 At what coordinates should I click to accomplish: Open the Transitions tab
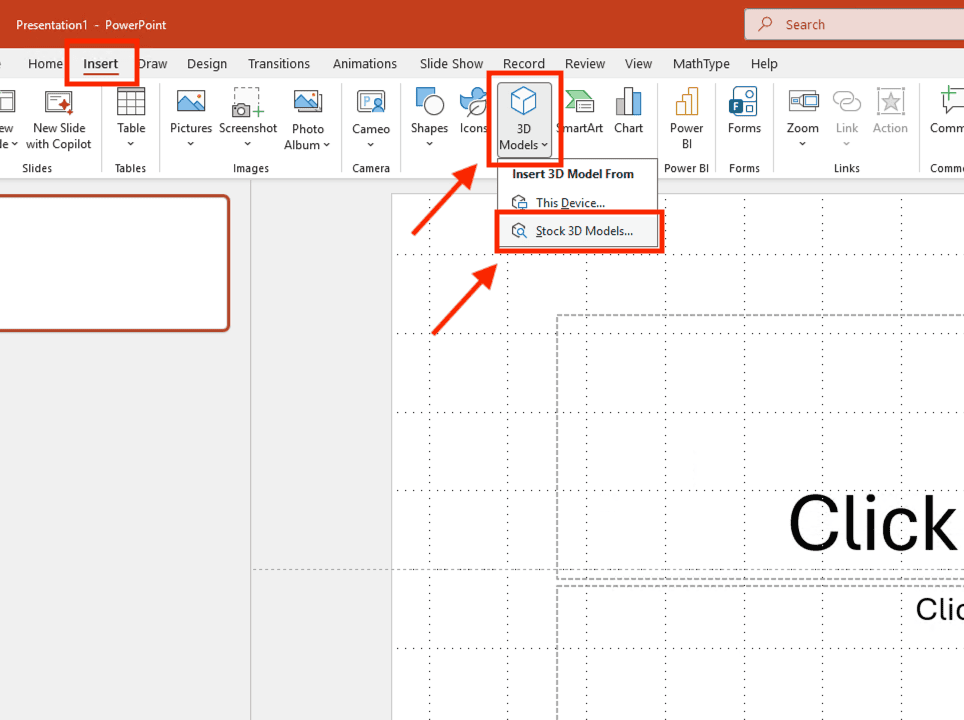coord(279,63)
